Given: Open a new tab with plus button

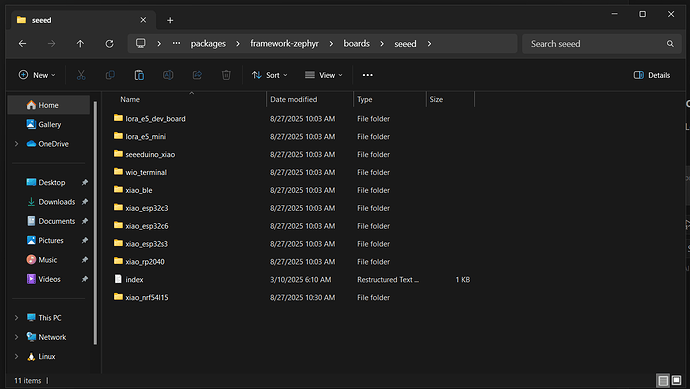Looking at the screenshot, I should [x=170, y=20].
